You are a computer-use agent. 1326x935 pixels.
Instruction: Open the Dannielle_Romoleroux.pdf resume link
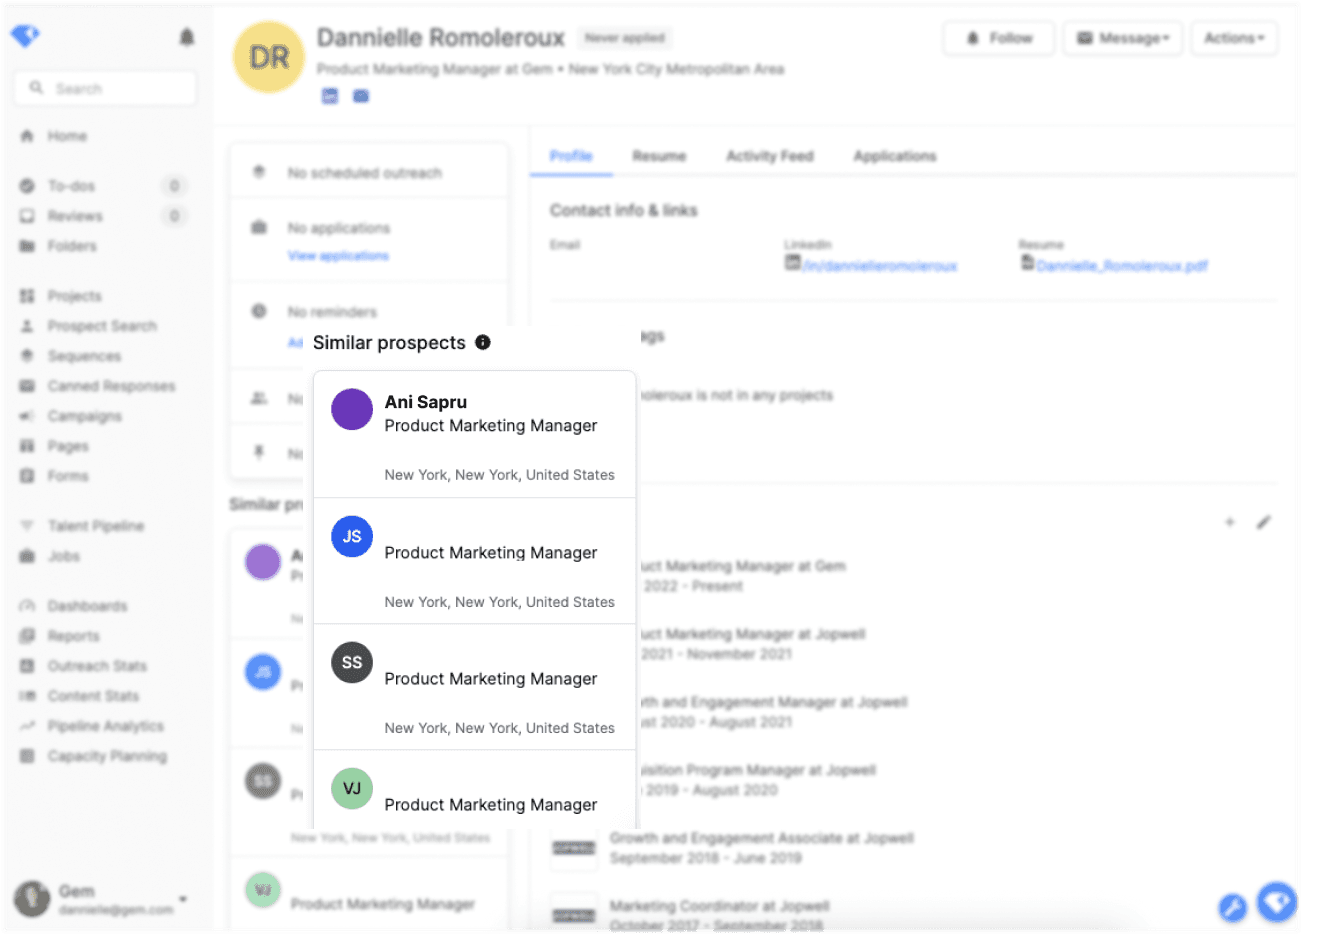tap(1121, 266)
